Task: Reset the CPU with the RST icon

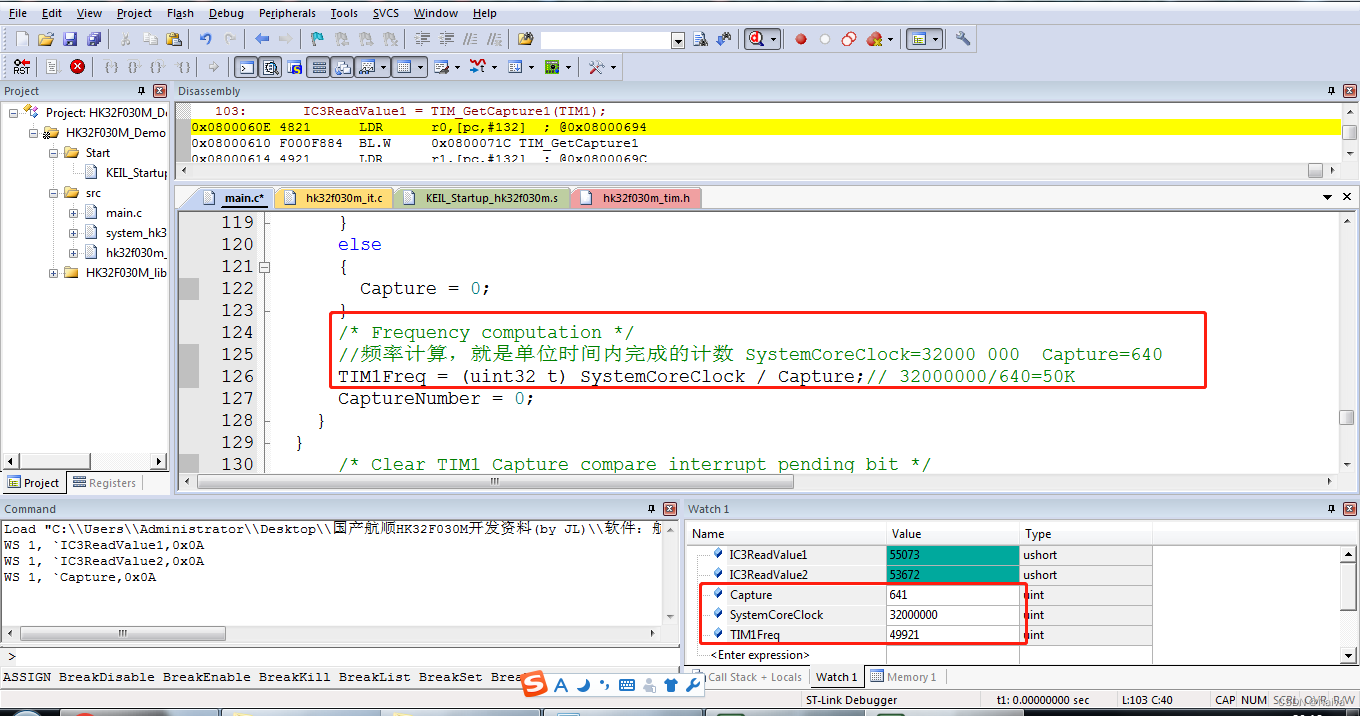Action: pos(22,67)
